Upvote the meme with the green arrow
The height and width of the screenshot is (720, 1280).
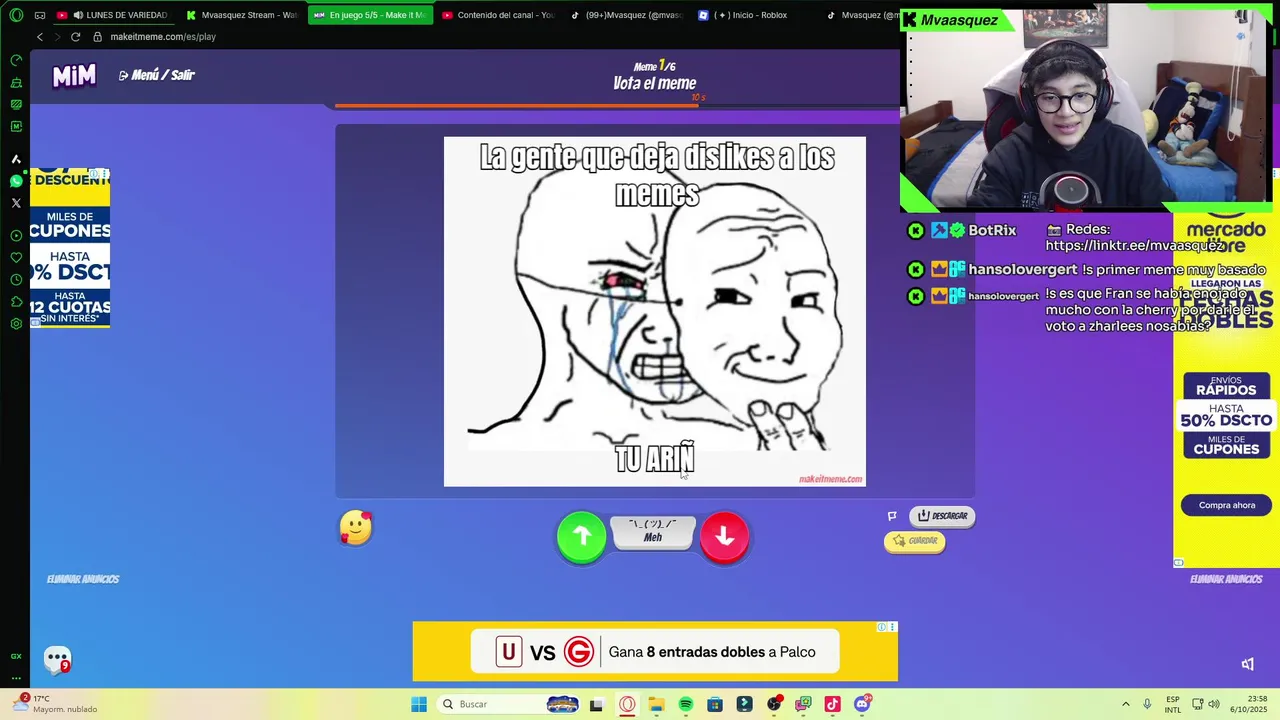581,537
